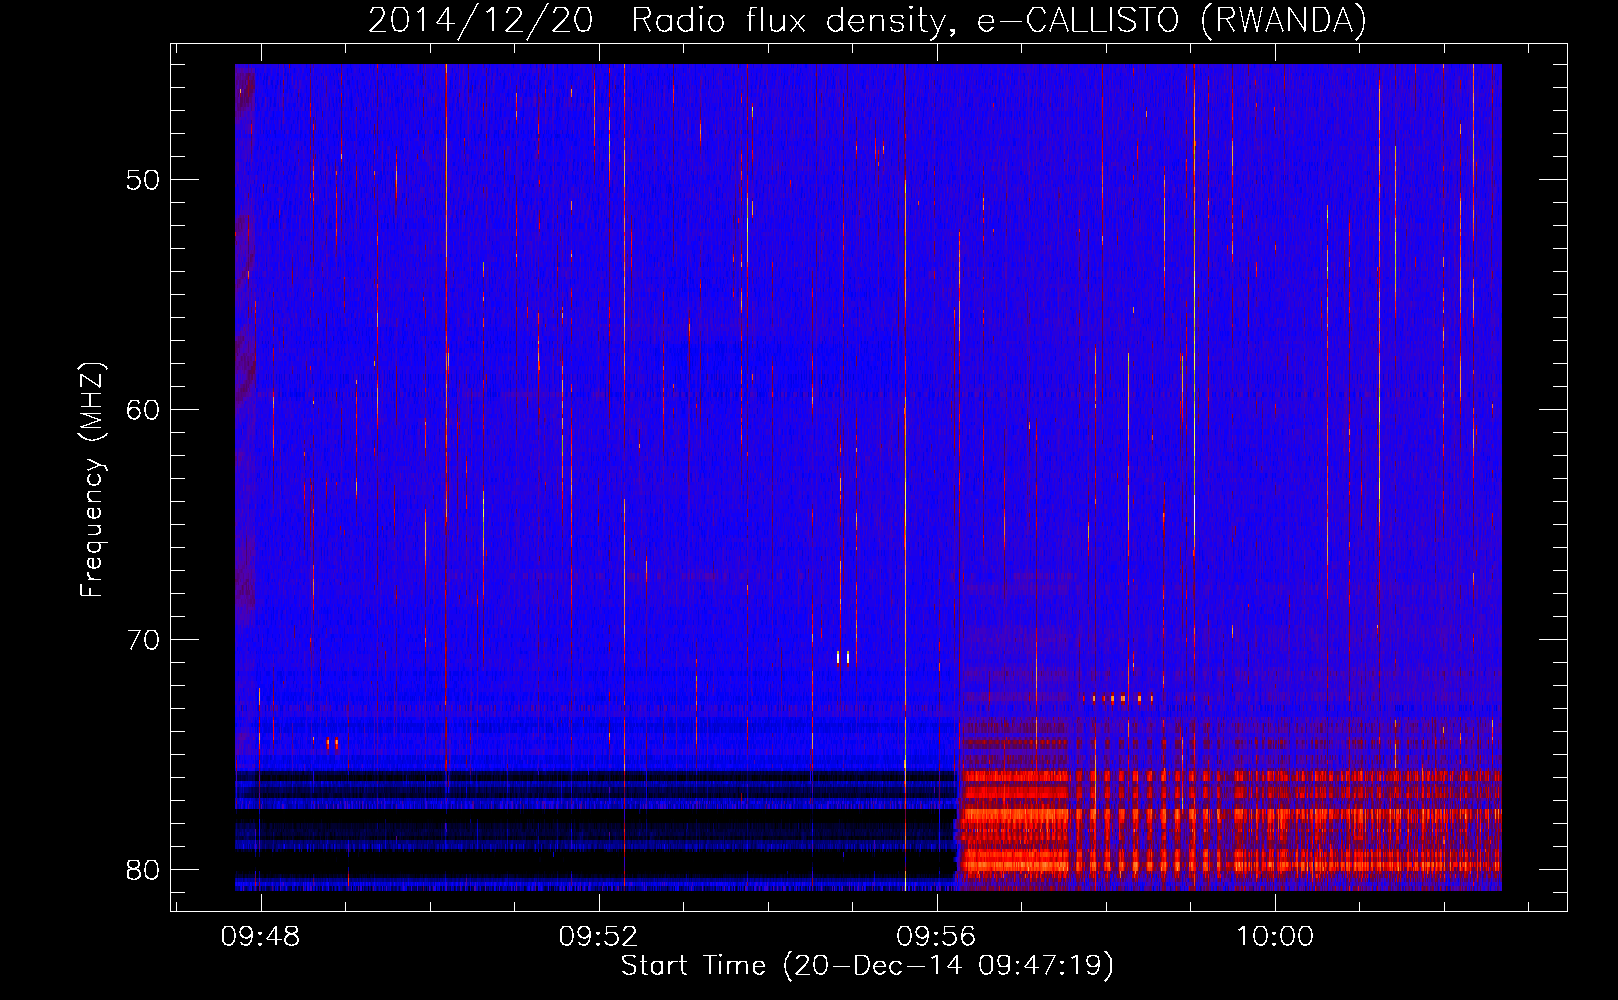Viewport: 1618px width, 1000px height.
Task: Click the 70 frequency tick label
Action: [x=143, y=640]
